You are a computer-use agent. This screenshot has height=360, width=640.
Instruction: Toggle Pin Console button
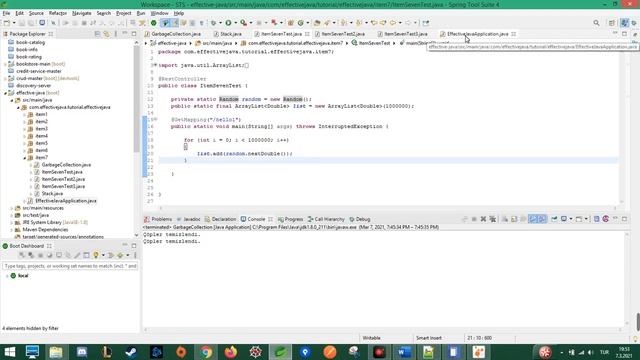[x=554, y=219]
